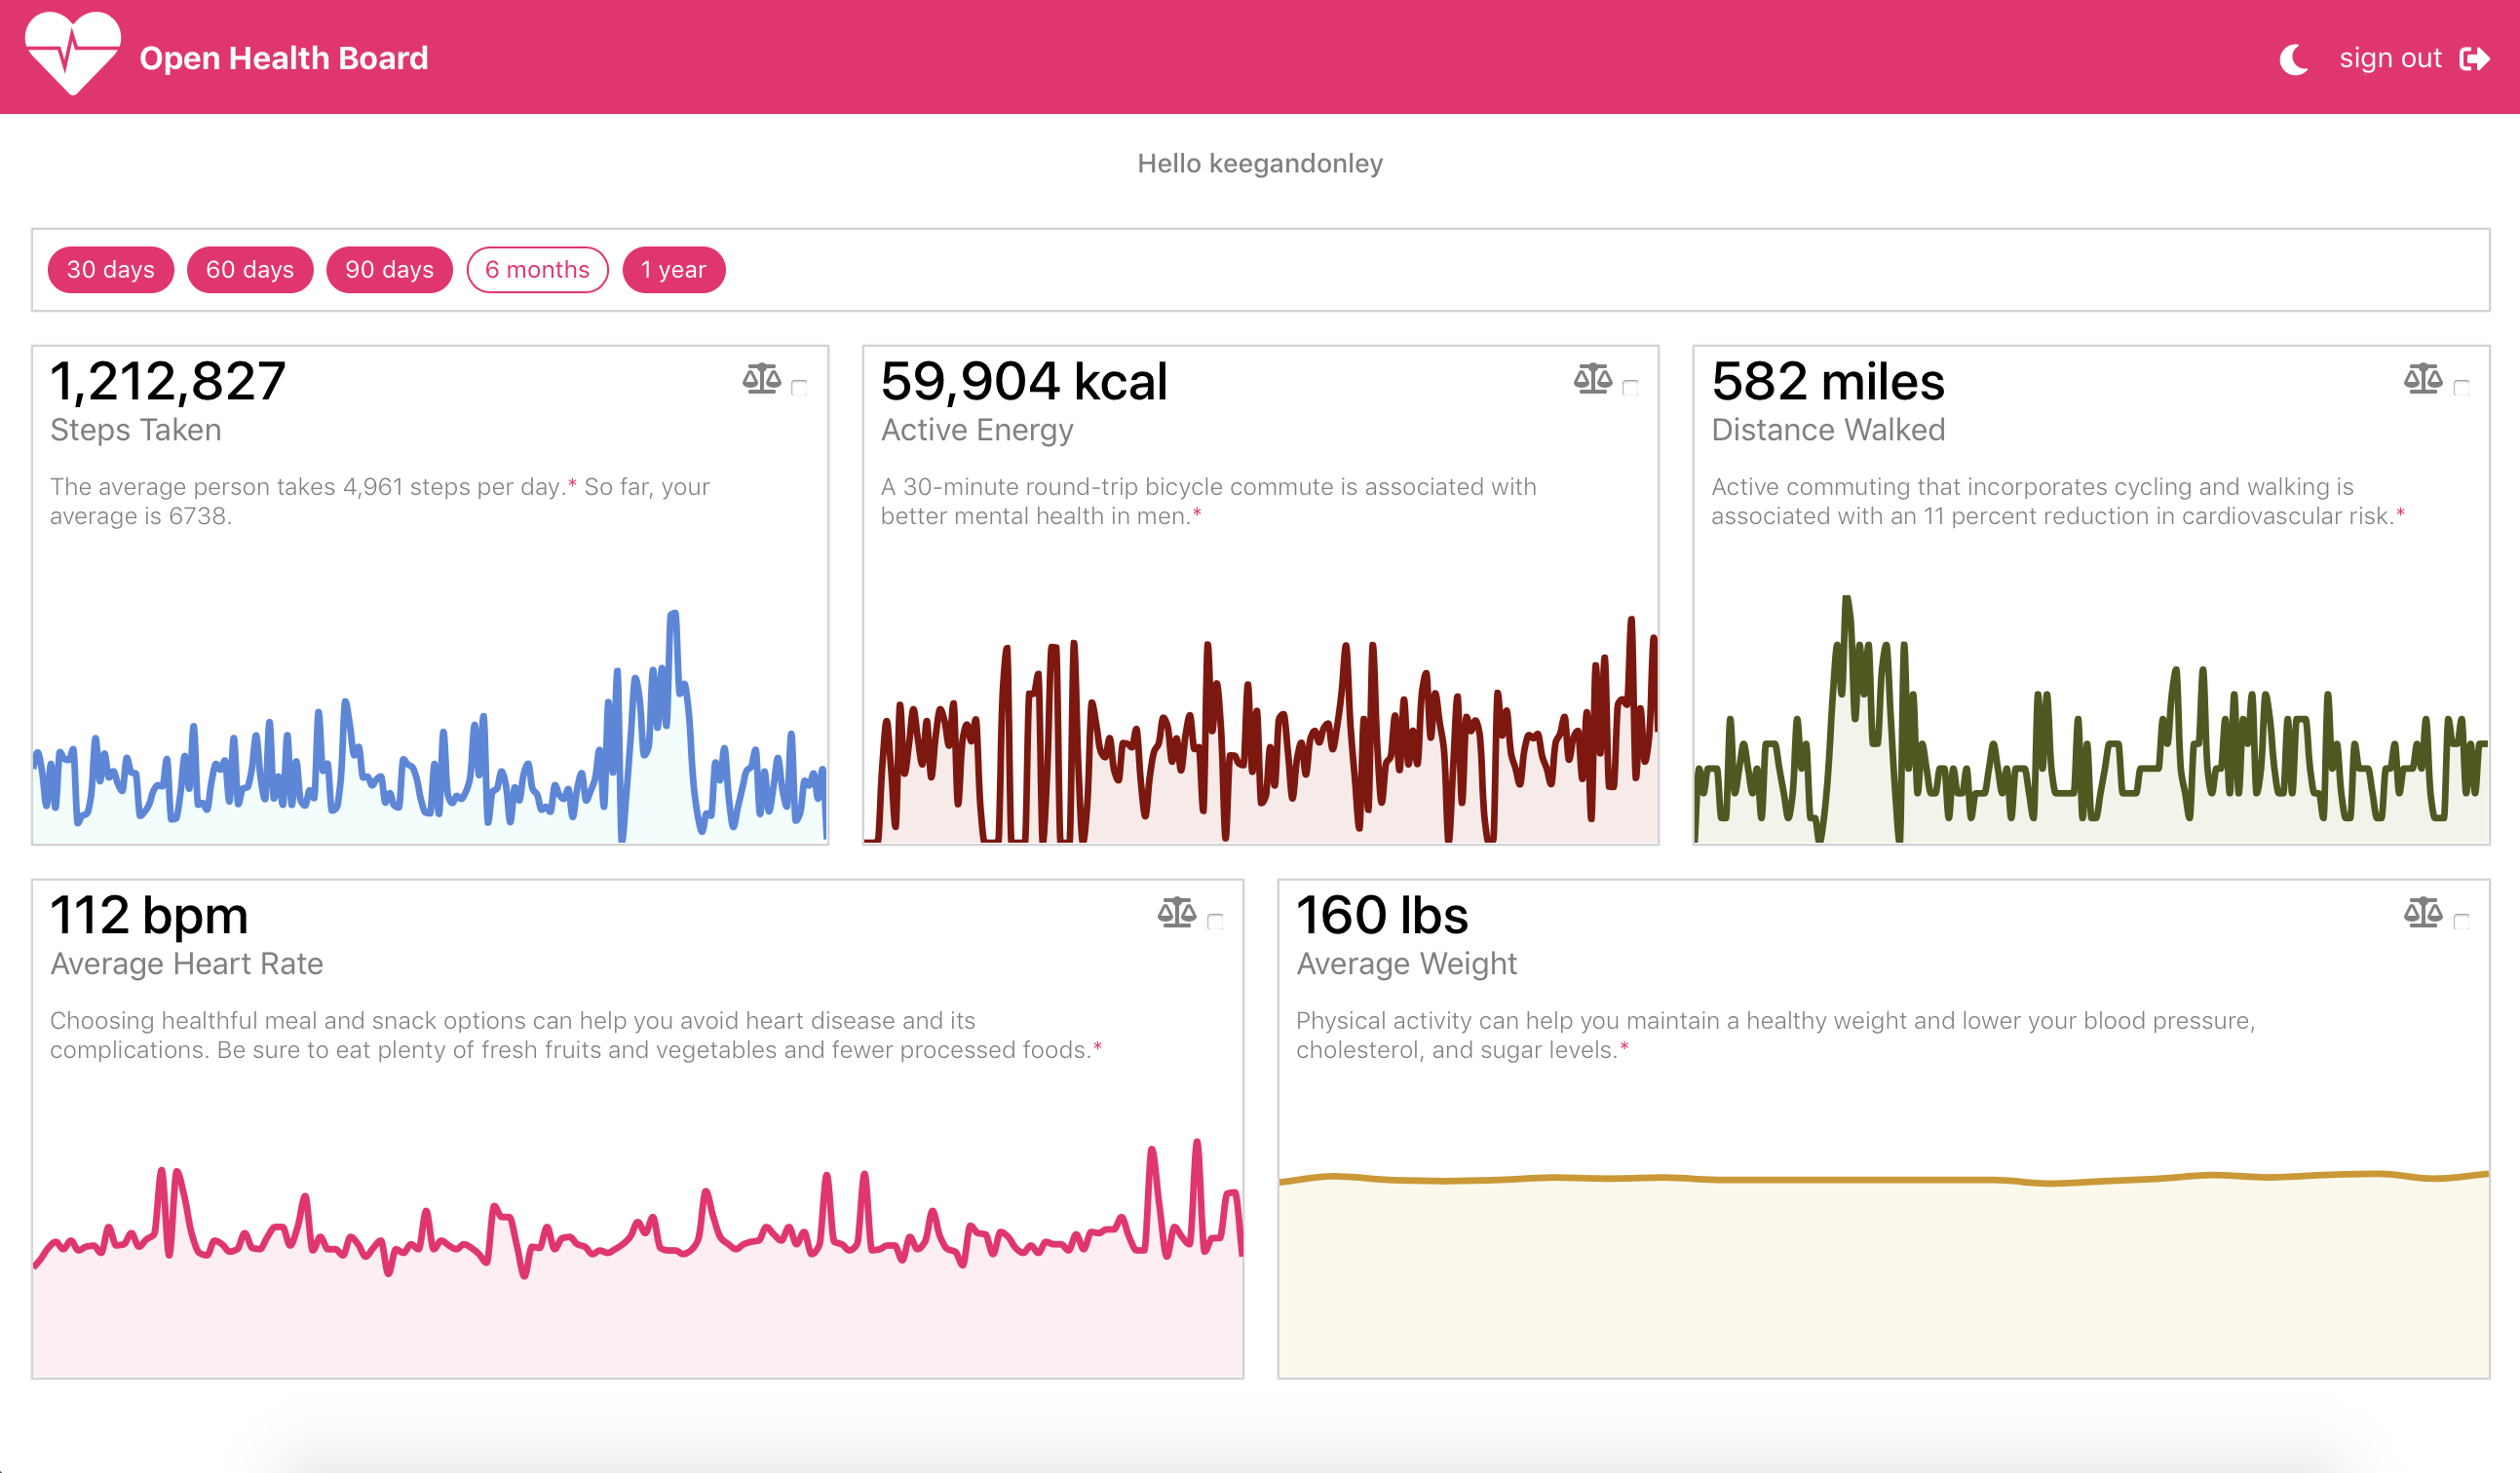Click Steps Taken balance scale icon
2520x1473 pixels.
(x=761, y=379)
